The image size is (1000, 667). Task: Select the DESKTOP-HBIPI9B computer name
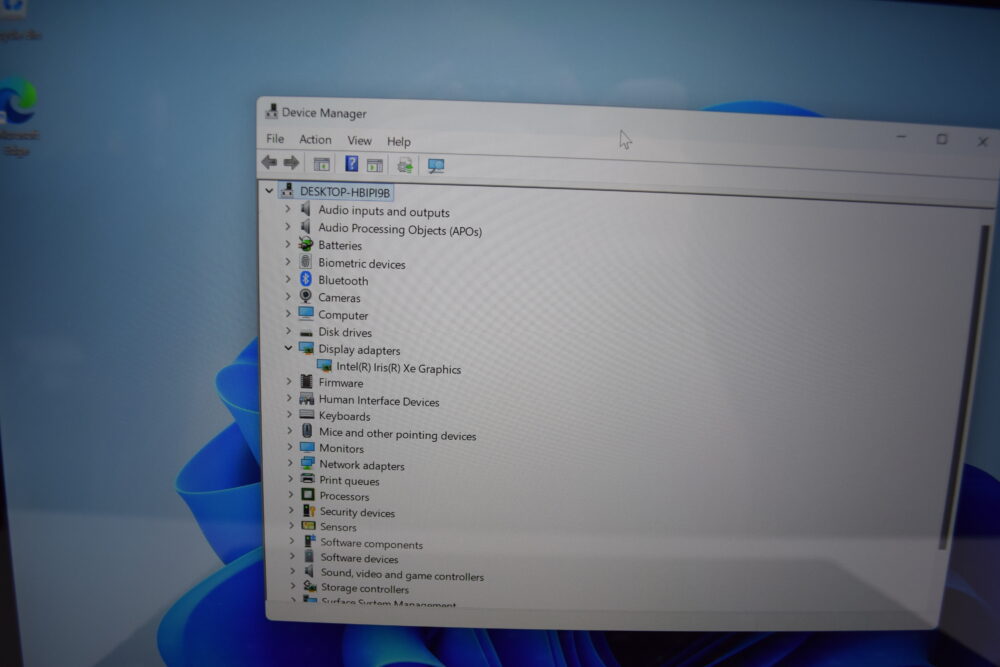[345, 192]
